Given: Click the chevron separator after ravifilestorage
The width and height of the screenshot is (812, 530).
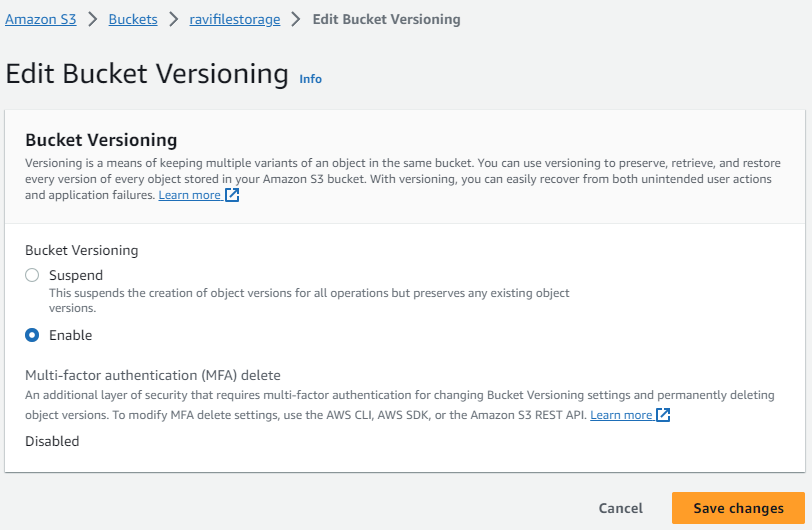Looking at the screenshot, I should pyautogui.click(x=296, y=19).
